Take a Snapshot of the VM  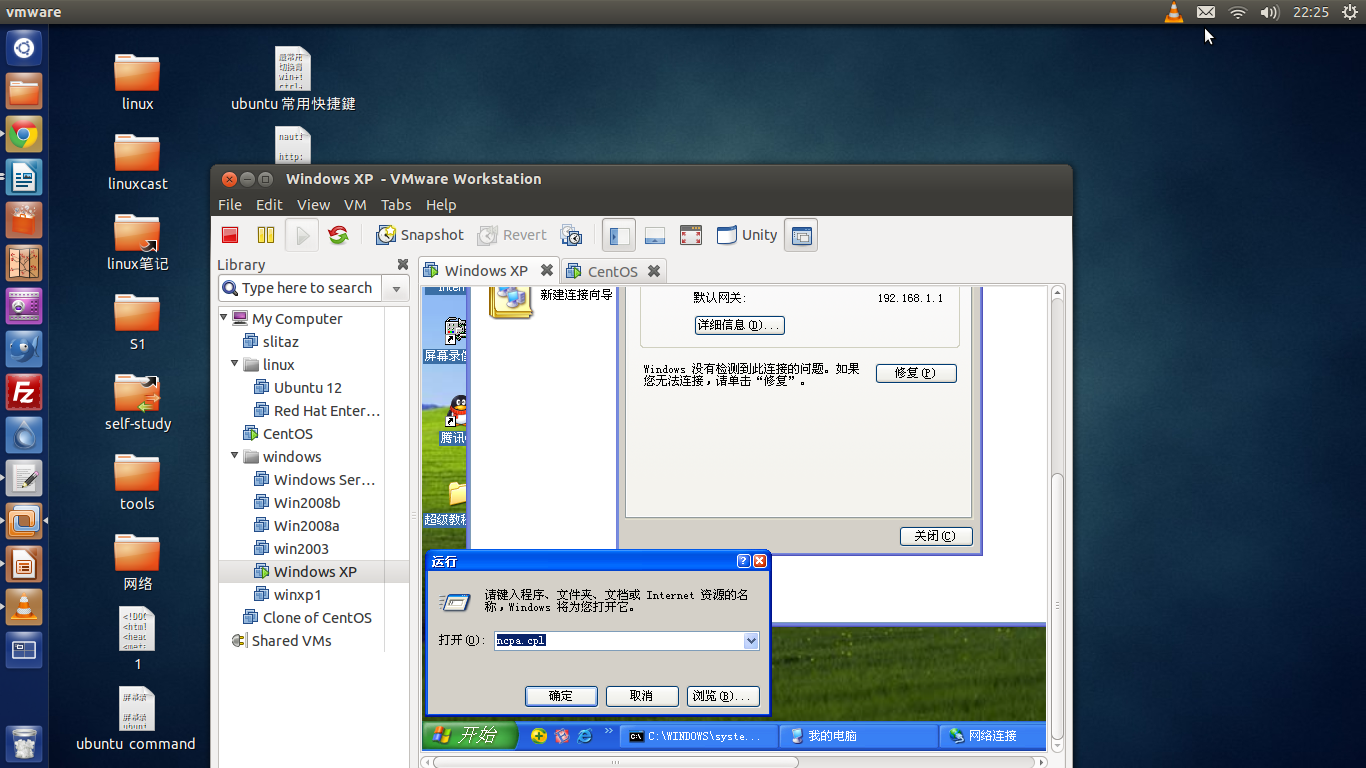click(420, 235)
